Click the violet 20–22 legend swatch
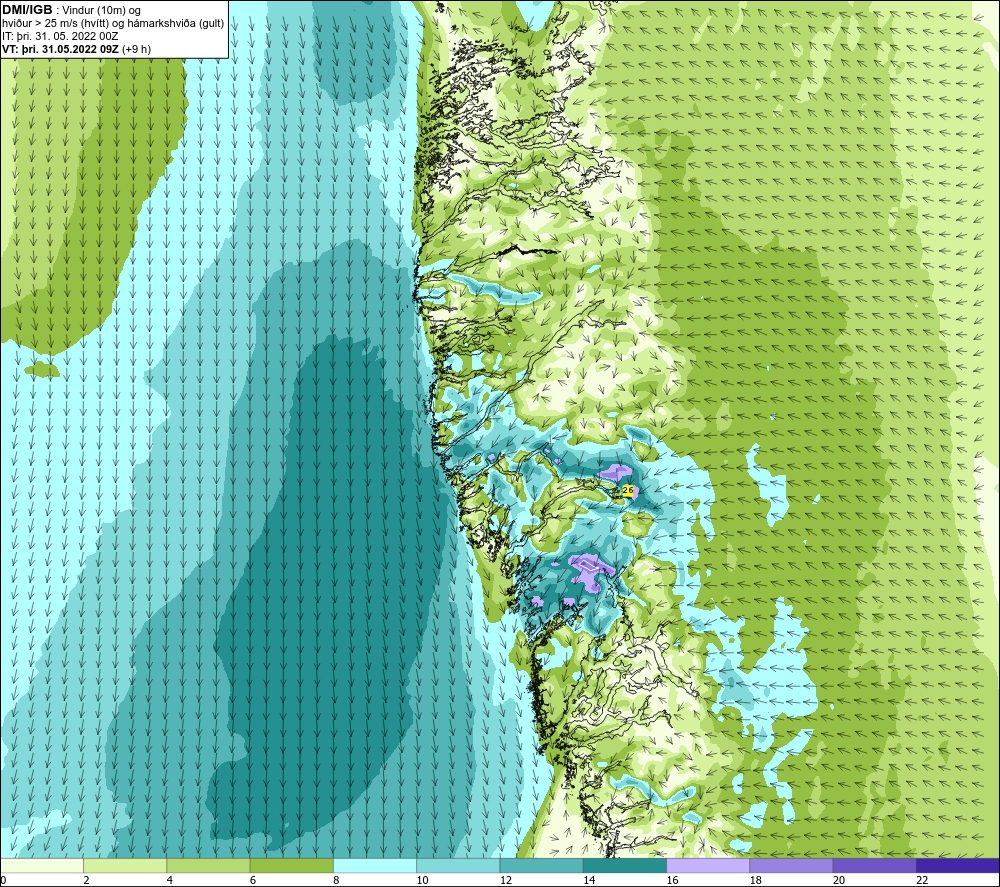Viewport: 1000px width, 887px height. (x=874, y=865)
